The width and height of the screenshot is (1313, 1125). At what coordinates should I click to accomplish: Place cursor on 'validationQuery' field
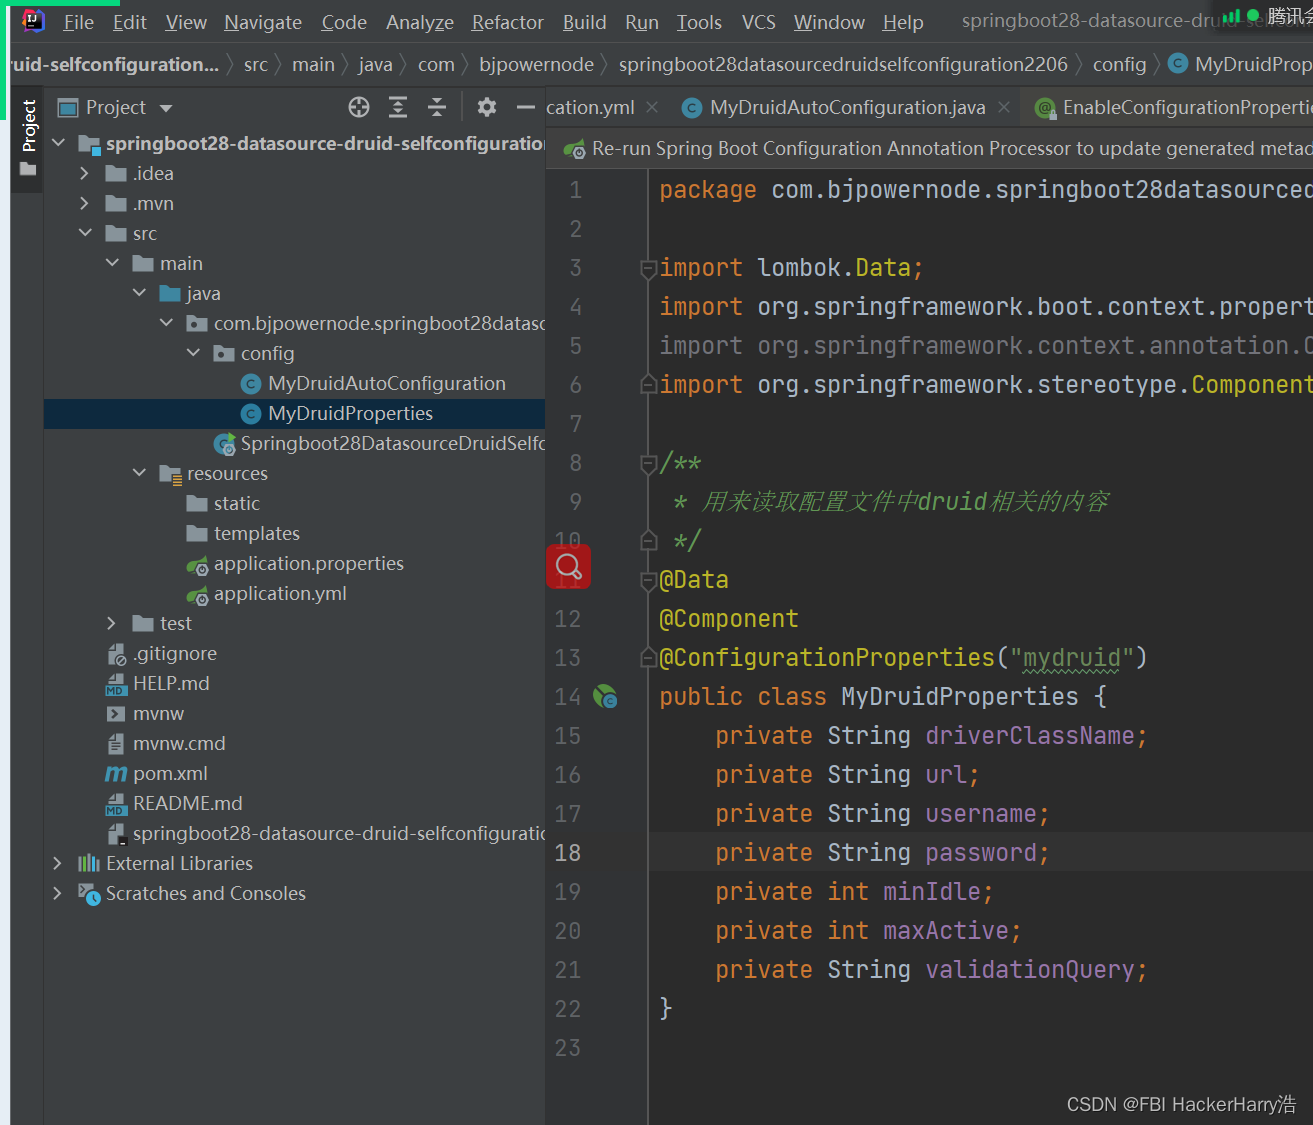[x=1030, y=970]
